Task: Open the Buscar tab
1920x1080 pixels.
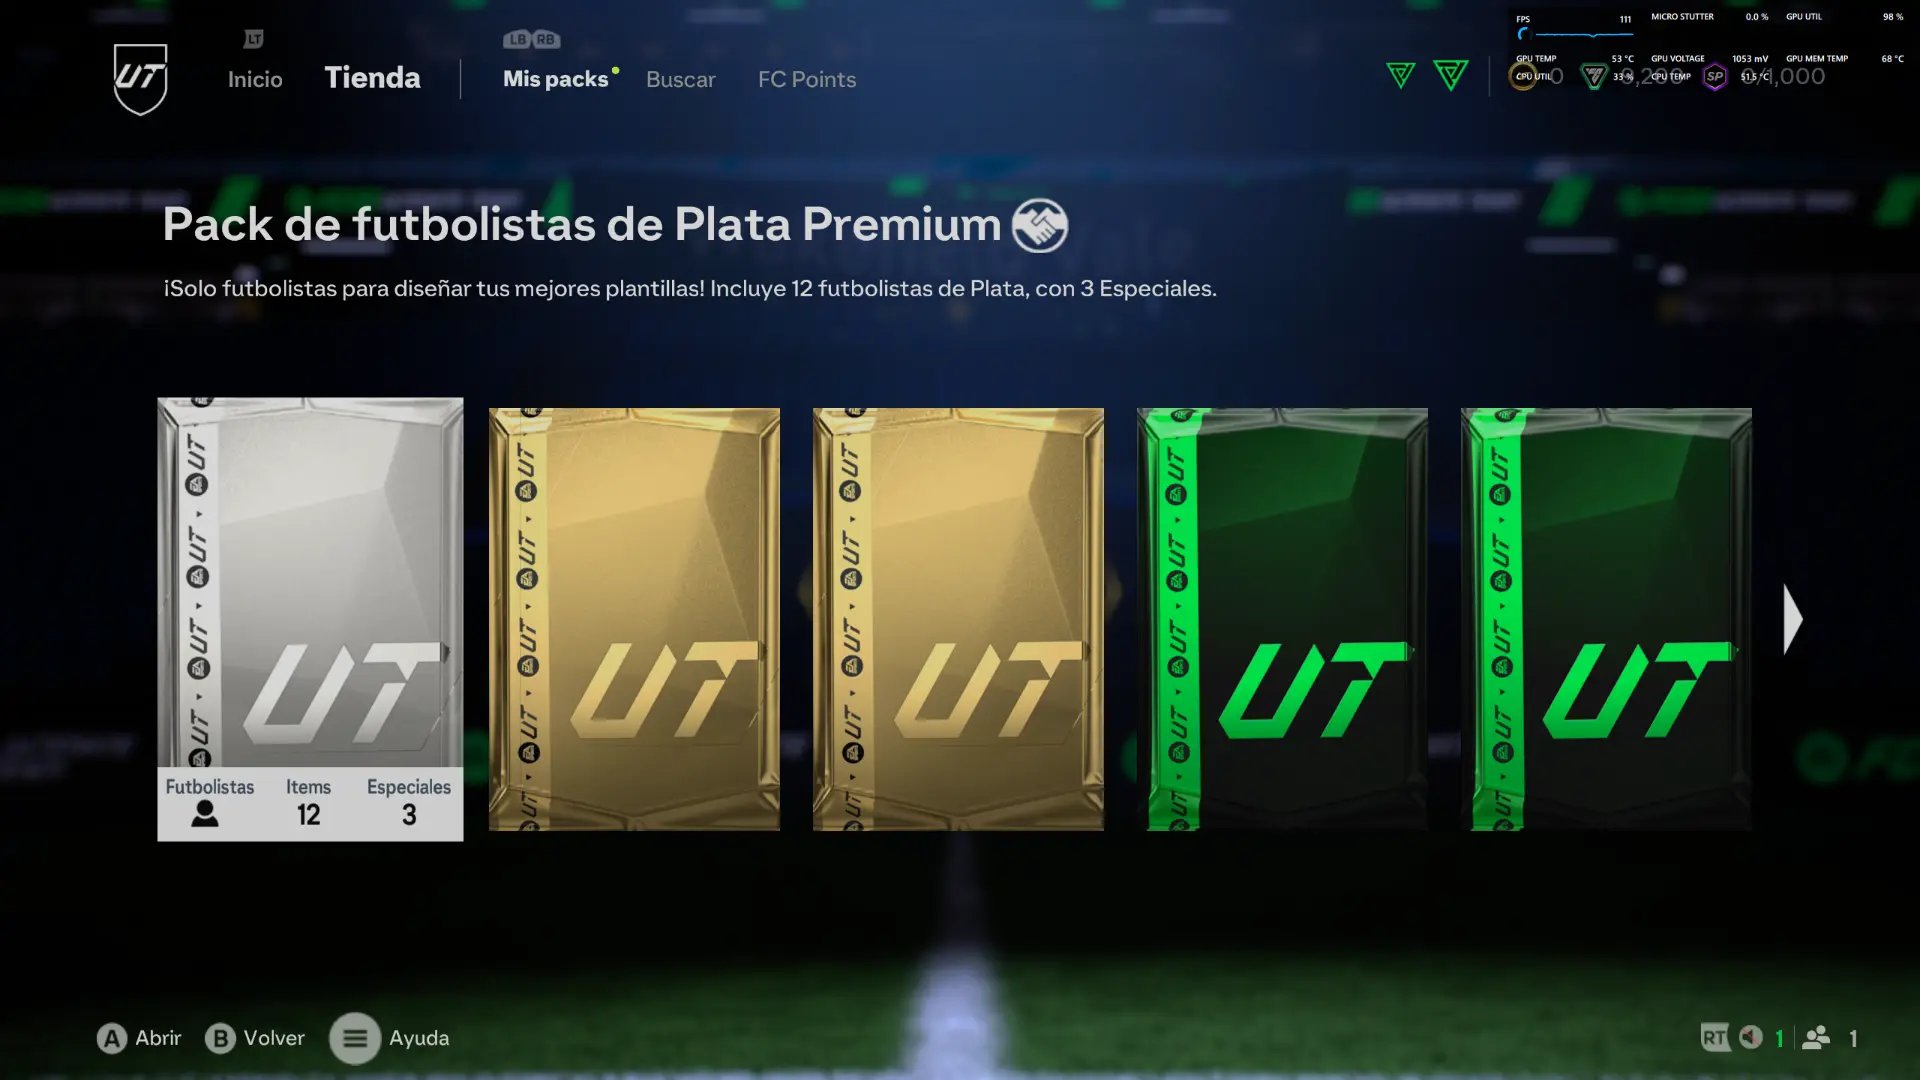Action: (x=681, y=80)
